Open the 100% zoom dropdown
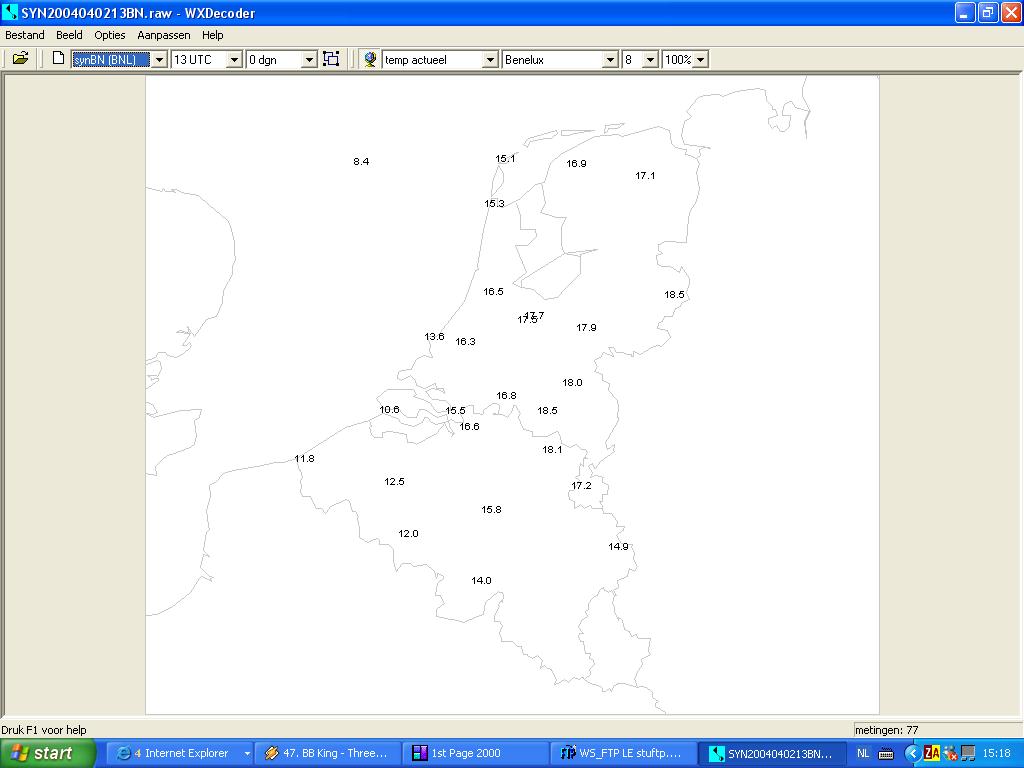 [x=700, y=59]
